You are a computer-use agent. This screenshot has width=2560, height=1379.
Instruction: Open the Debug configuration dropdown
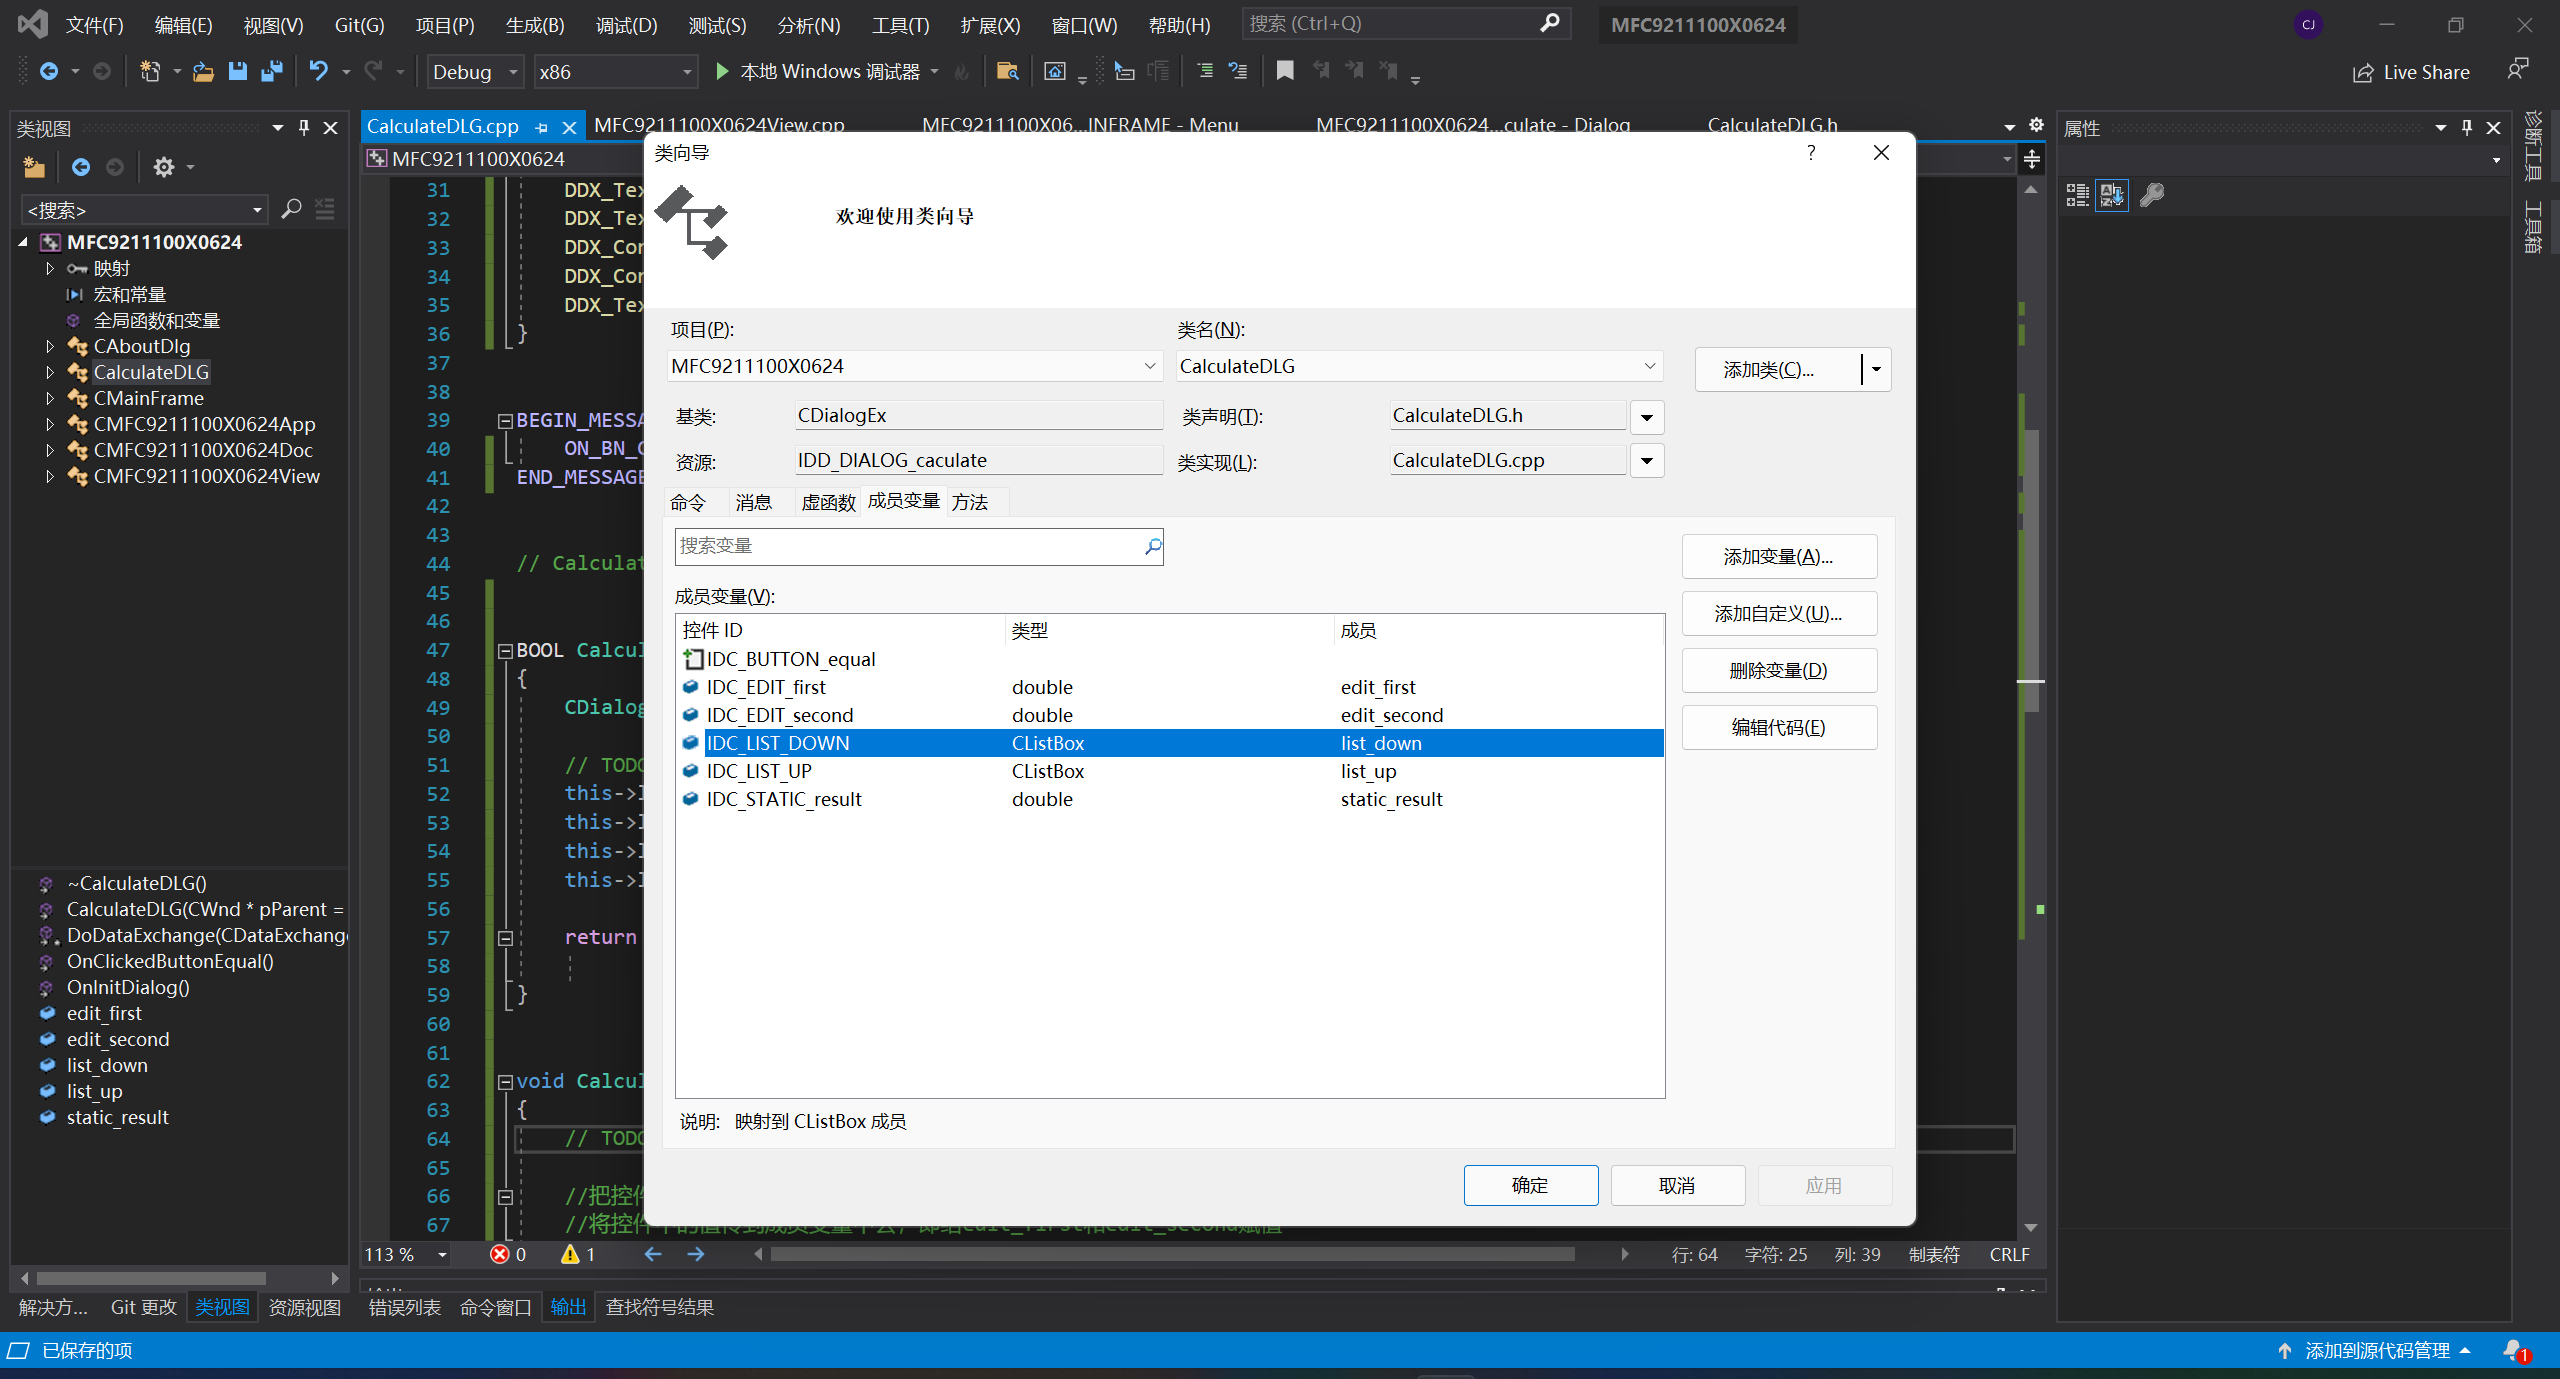tap(513, 72)
